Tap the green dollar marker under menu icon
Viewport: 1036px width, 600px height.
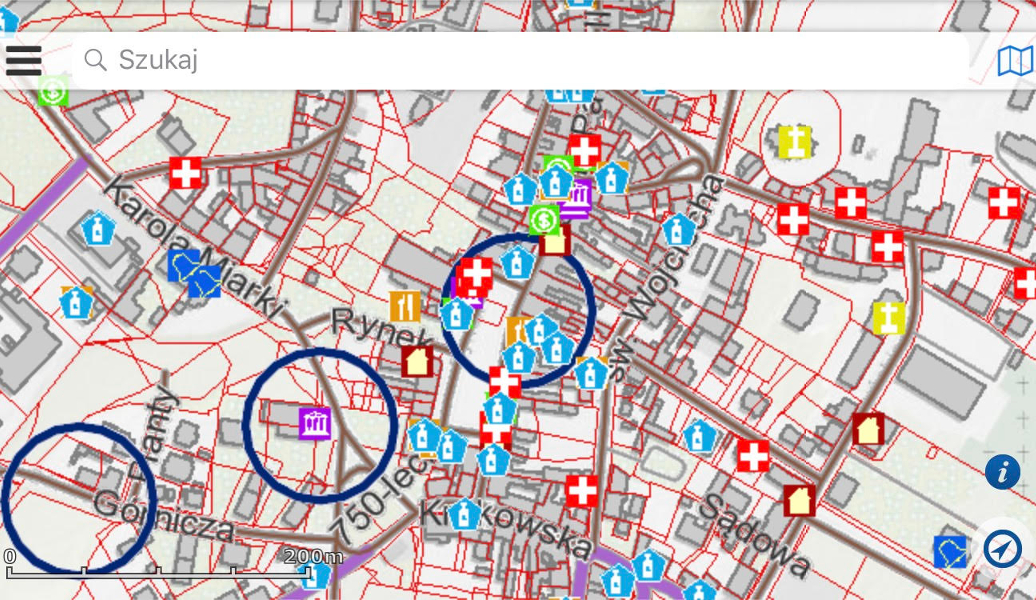(x=52, y=92)
